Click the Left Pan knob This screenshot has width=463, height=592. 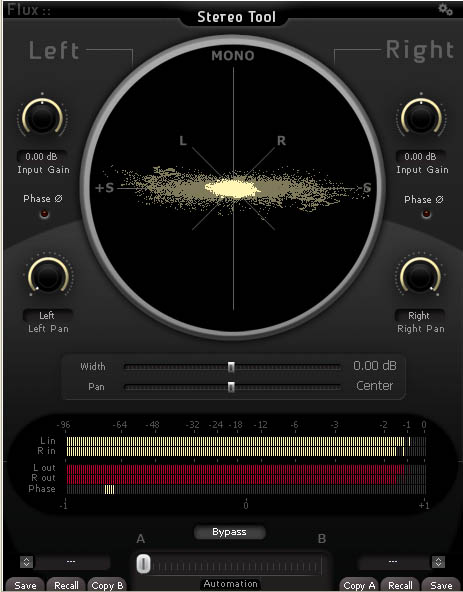[48, 277]
